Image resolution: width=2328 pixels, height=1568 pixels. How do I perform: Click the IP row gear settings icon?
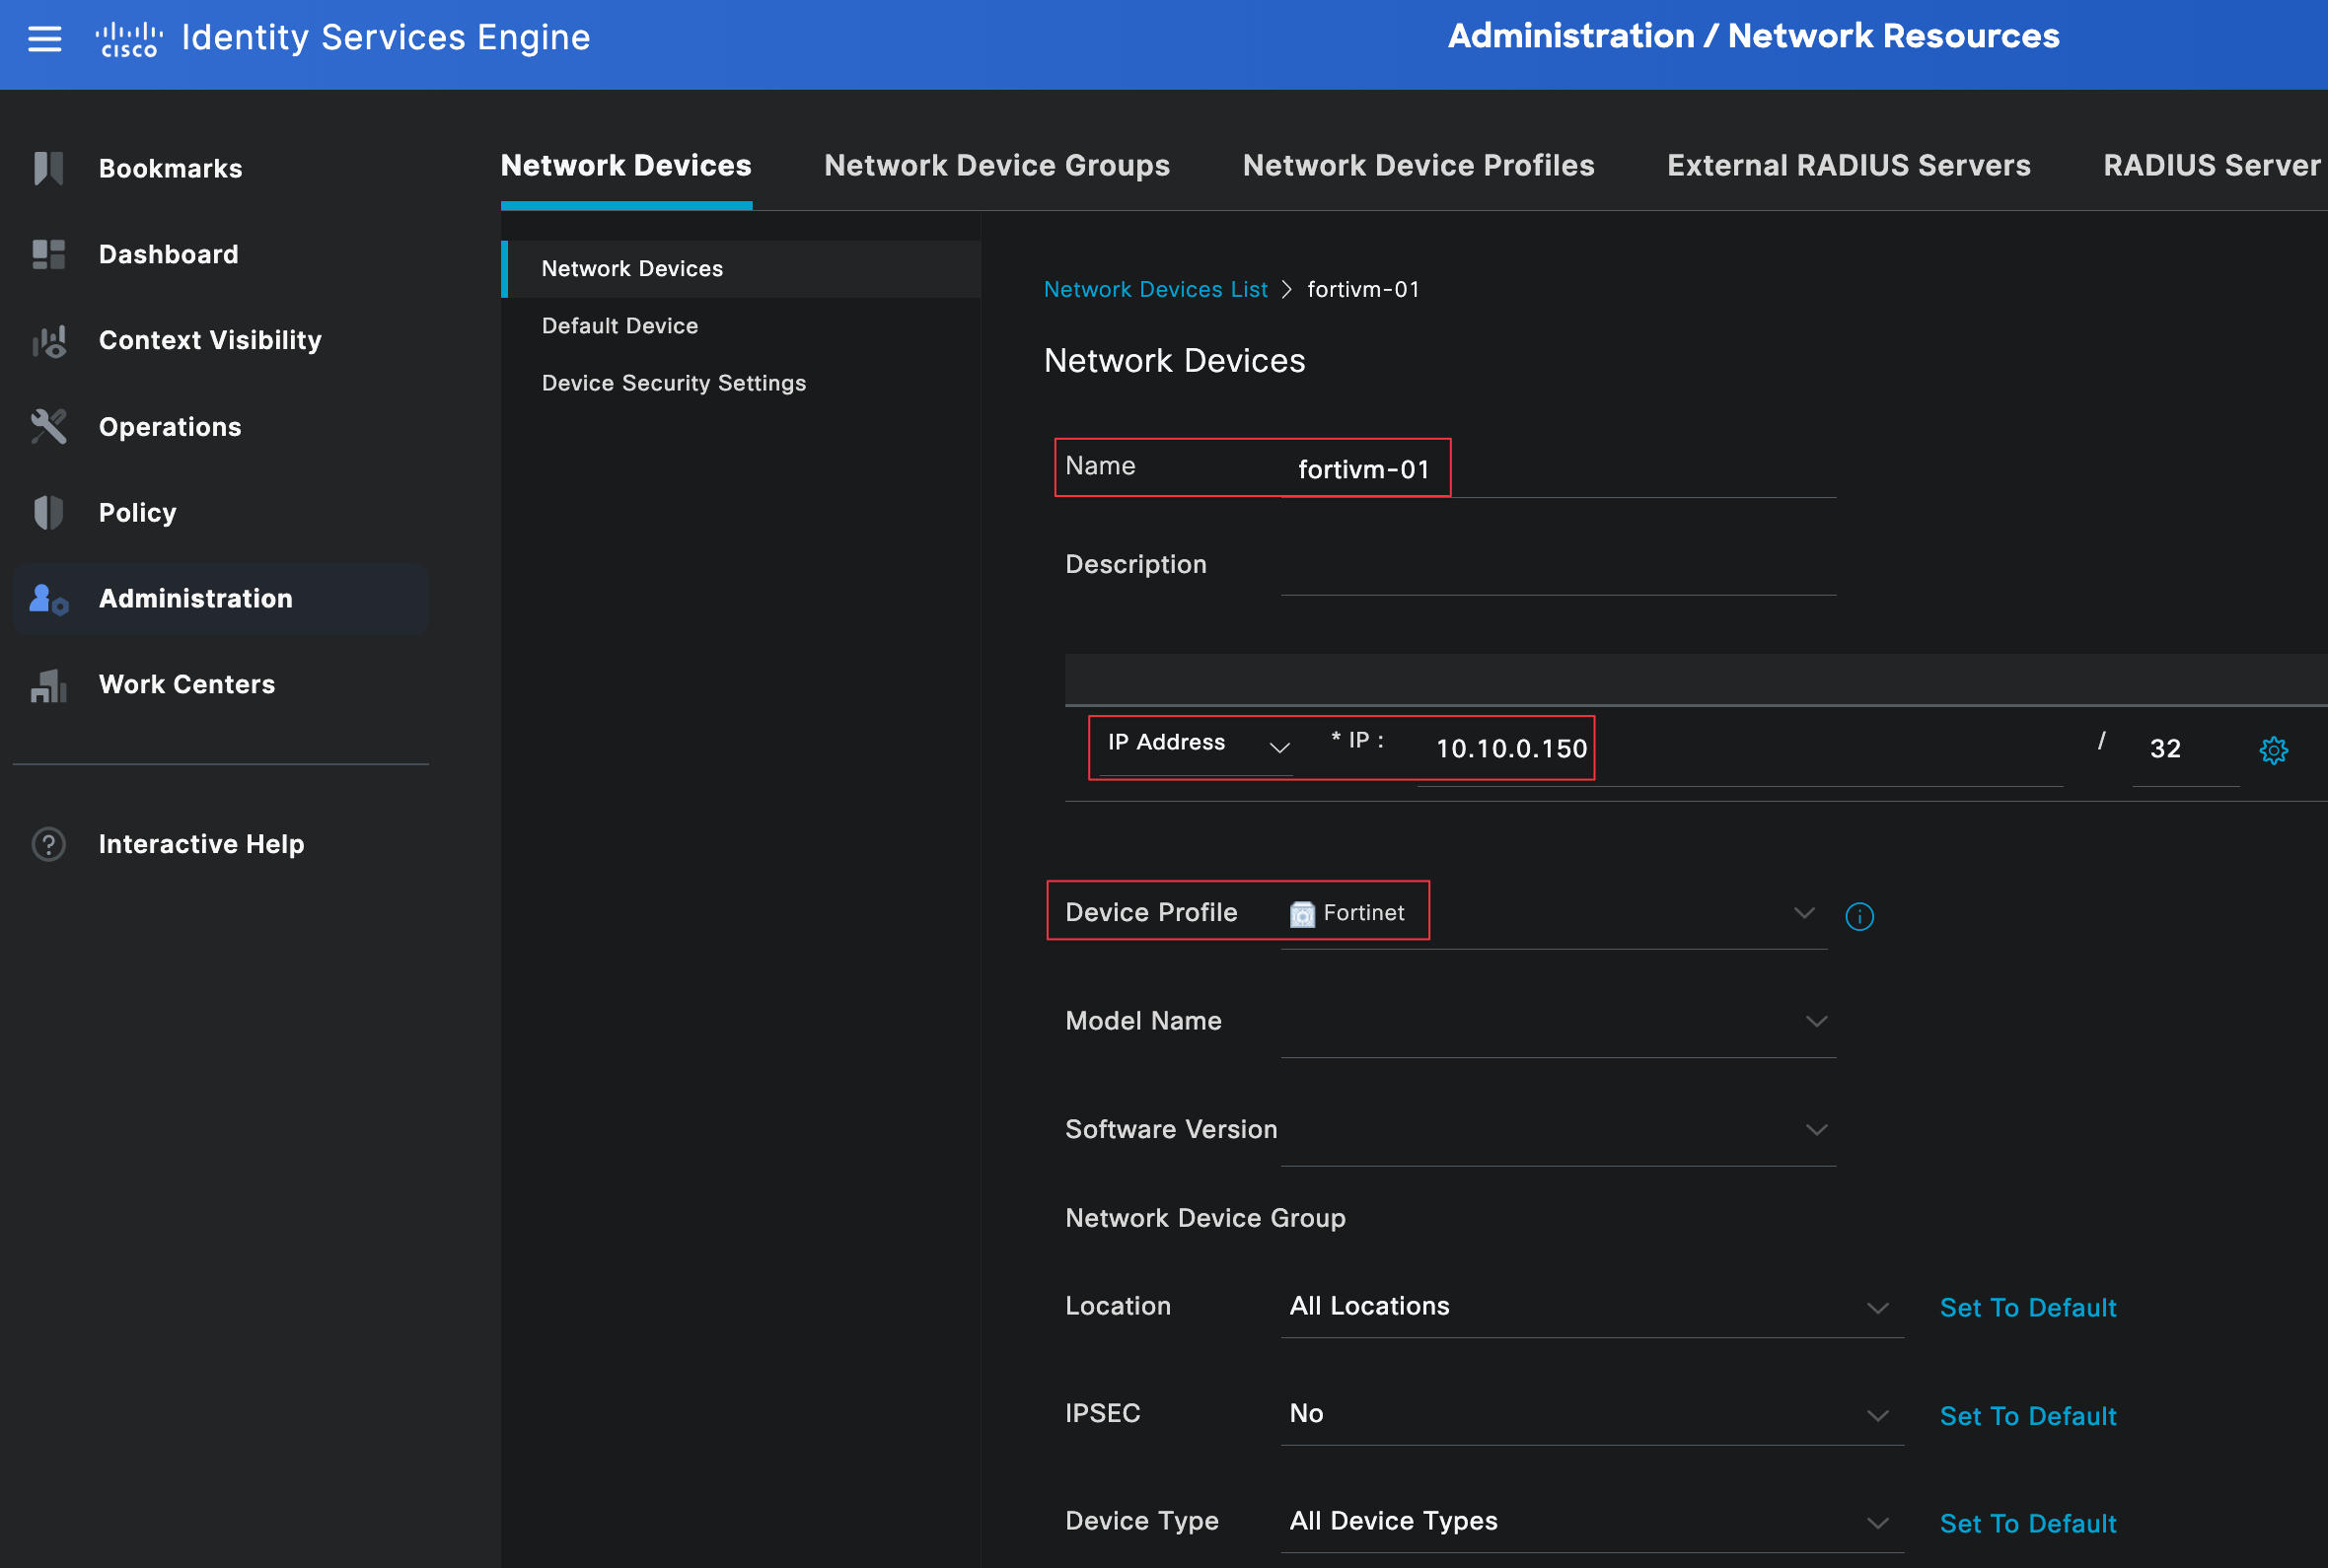[x=2273, y=750]
